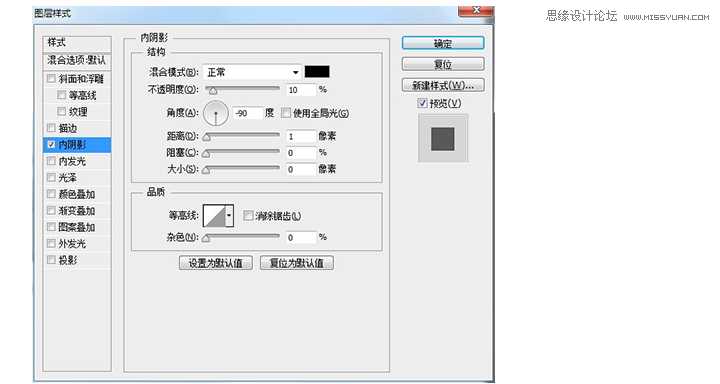Select the 描边 style entry label
720x384 pixels.
(68, 128)
